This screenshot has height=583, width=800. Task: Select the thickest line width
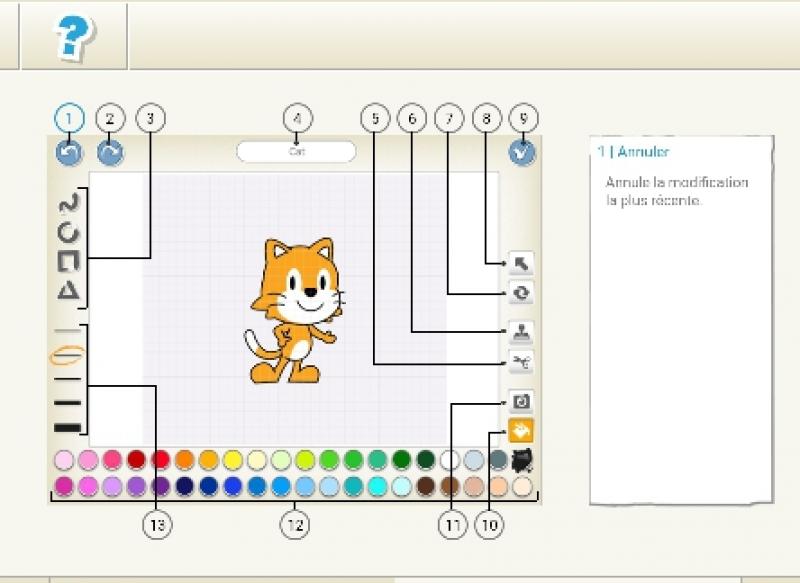pyautogui.click(x=68, y=427)
